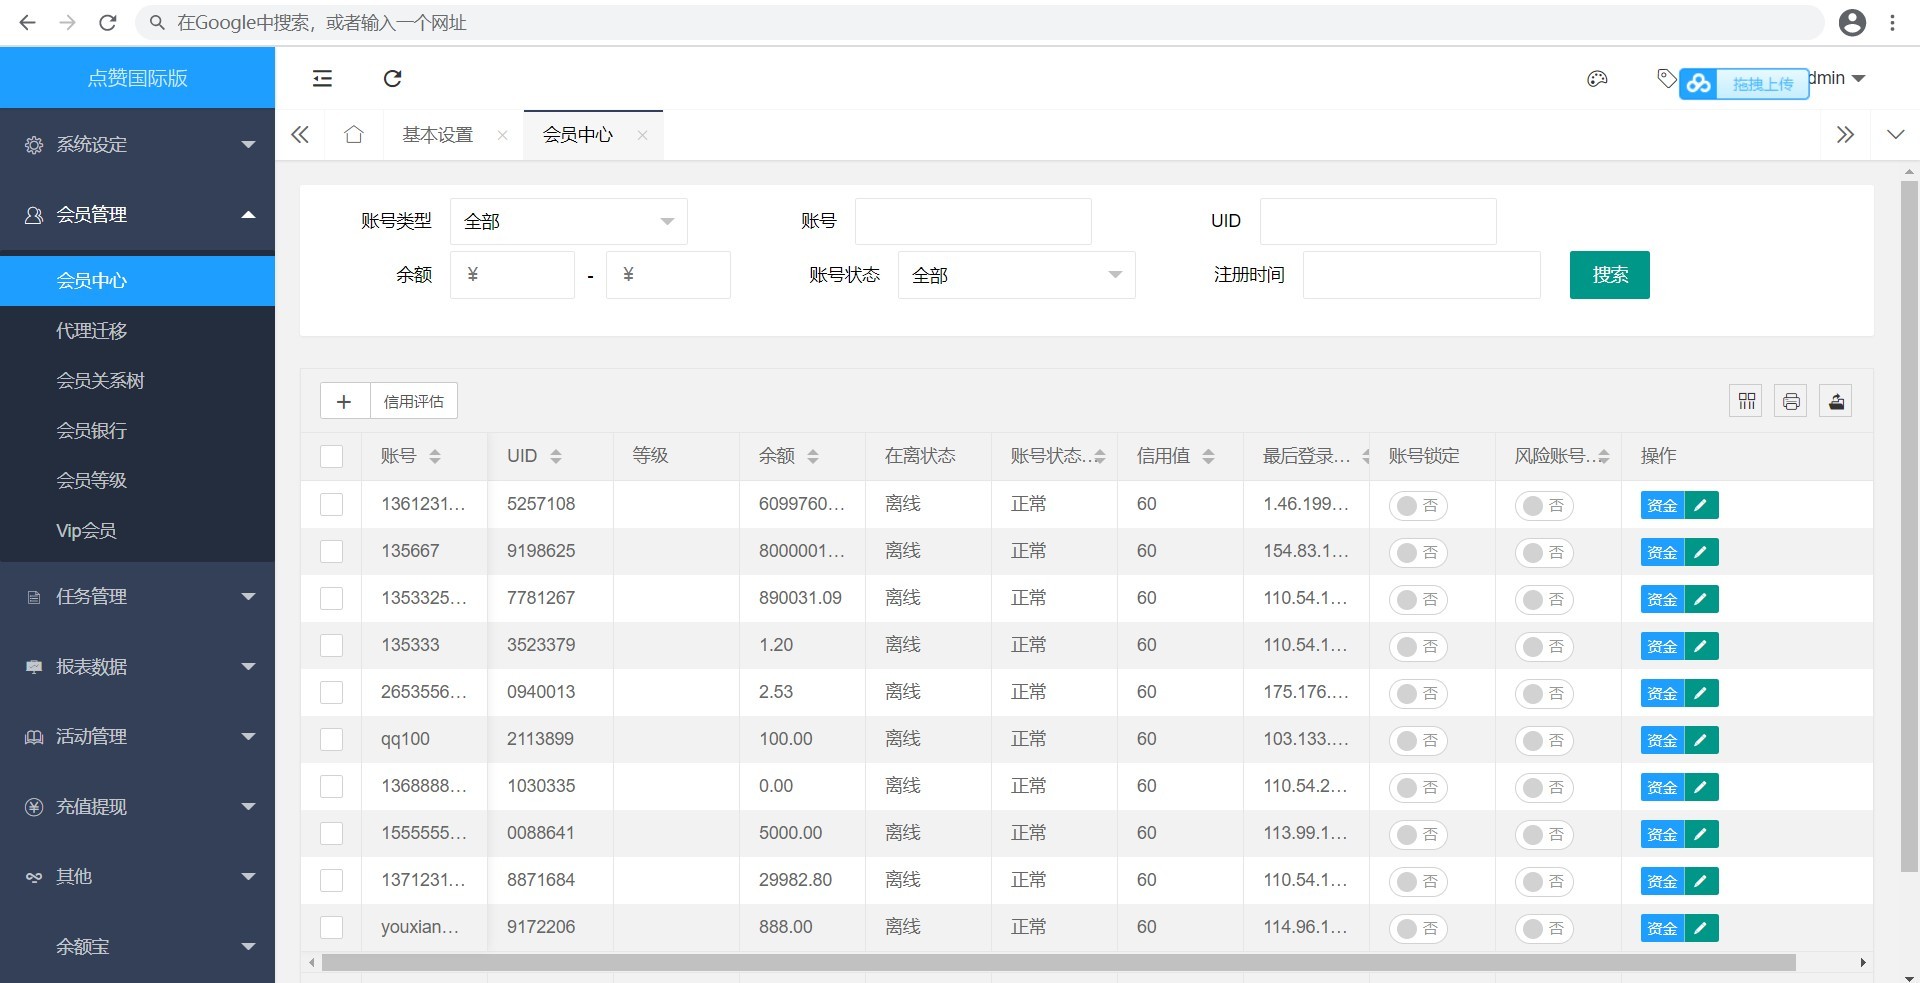Collapse the sidebar with the menu-fold icon

(322, 78)
